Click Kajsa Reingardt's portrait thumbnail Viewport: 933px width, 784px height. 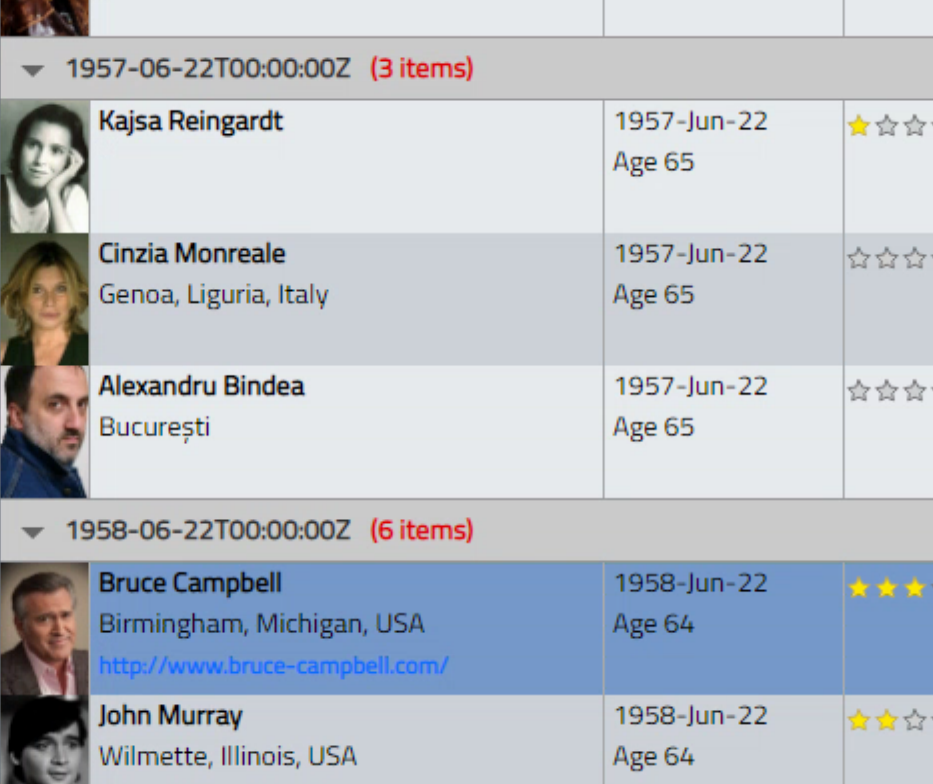coord(45,166)
